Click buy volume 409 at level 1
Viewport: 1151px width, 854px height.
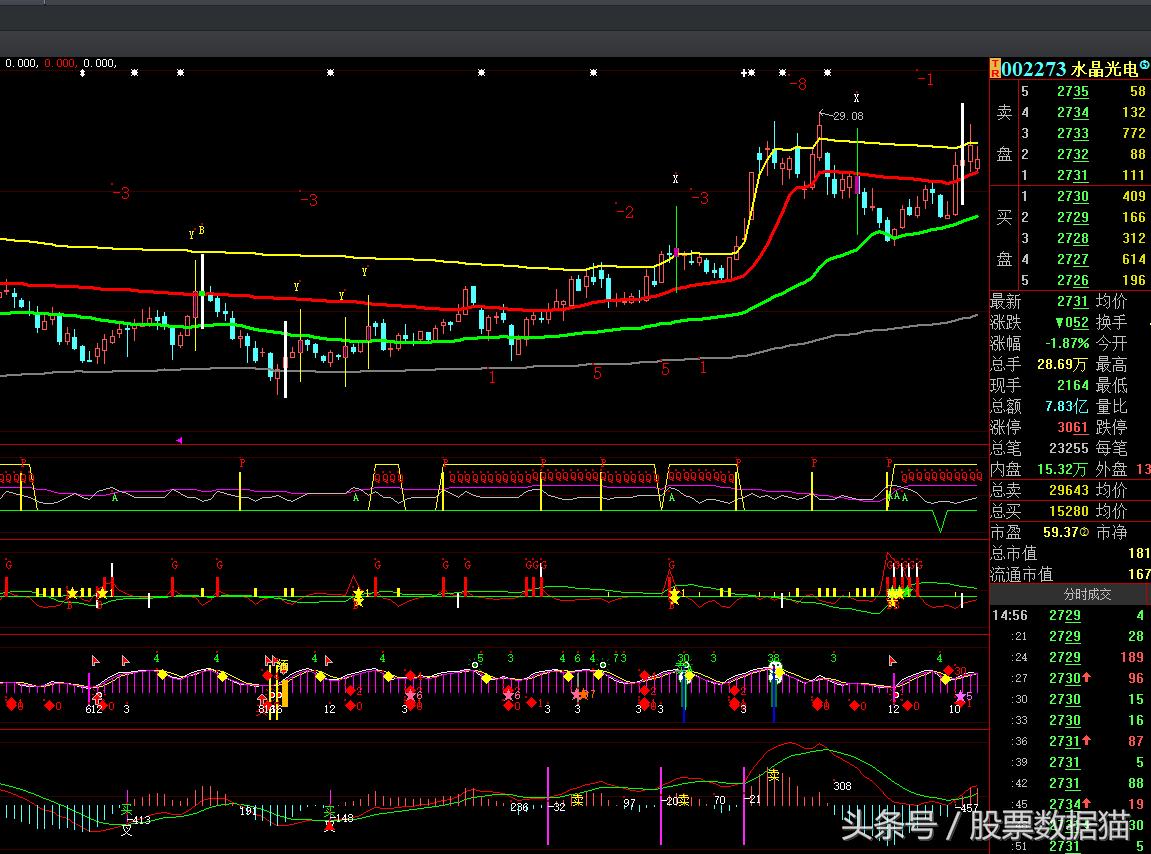tap(1133, 197)
